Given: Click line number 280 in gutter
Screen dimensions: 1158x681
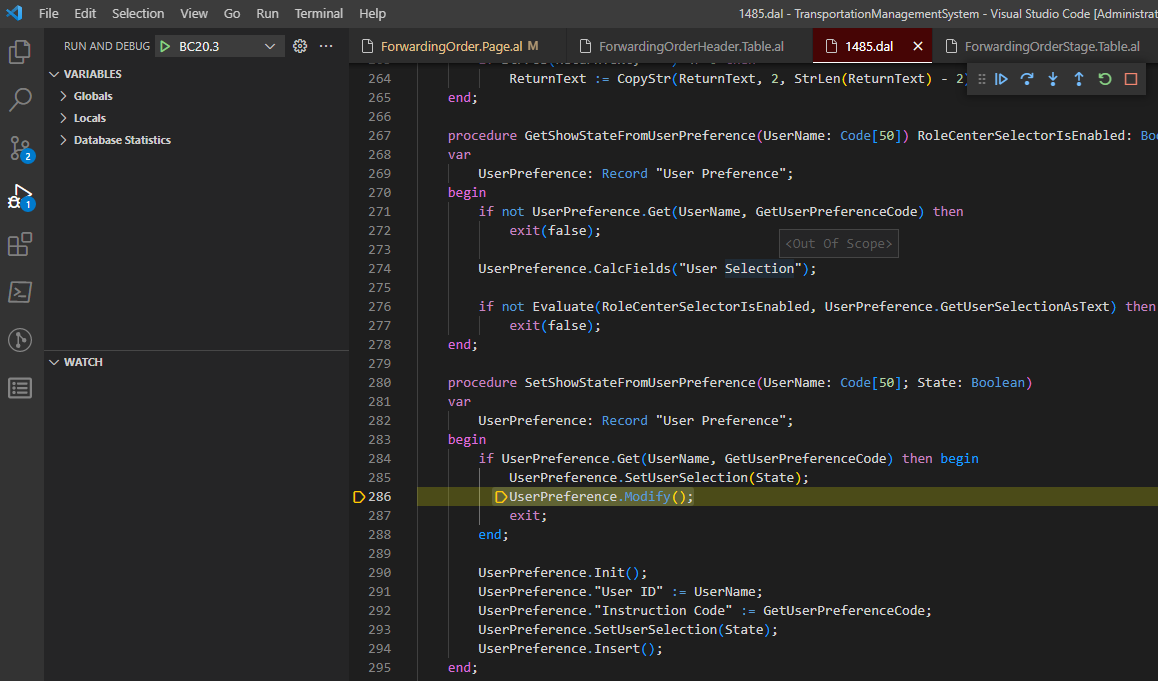Looking at the screenshot, I should coord(380,383).
